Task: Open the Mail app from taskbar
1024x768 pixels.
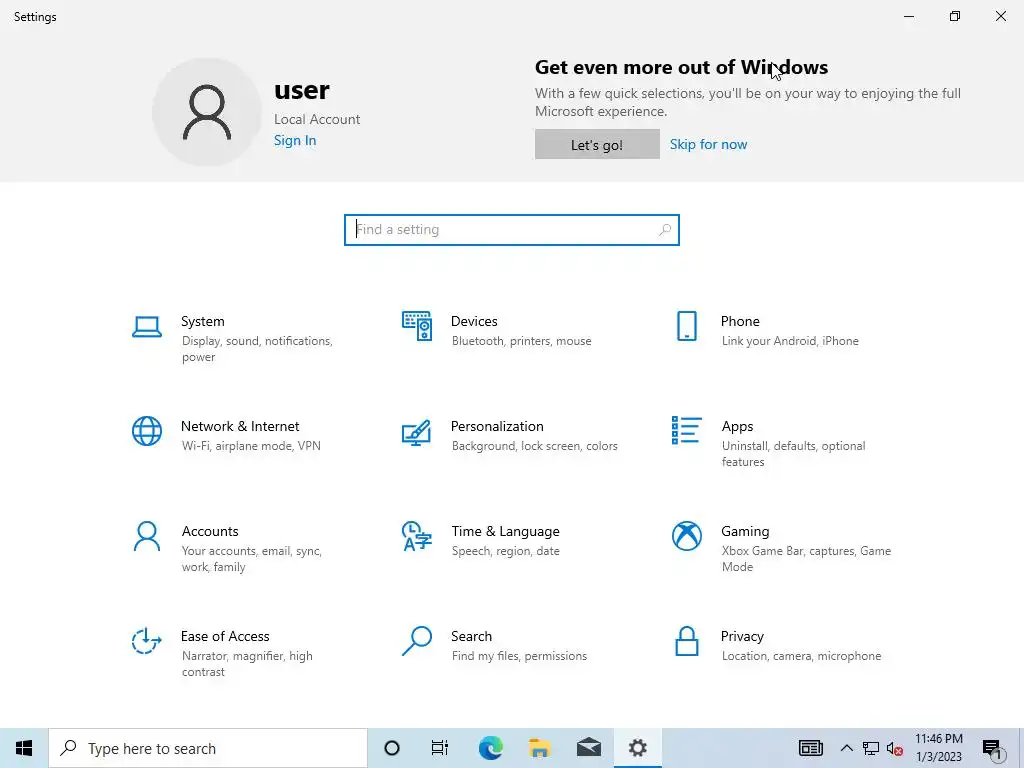Action: coord(588,748)
